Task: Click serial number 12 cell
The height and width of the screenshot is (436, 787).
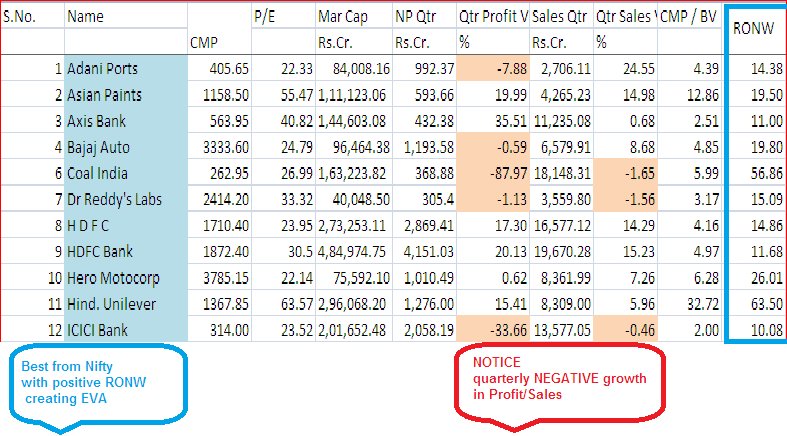Action: pos(33,329)
